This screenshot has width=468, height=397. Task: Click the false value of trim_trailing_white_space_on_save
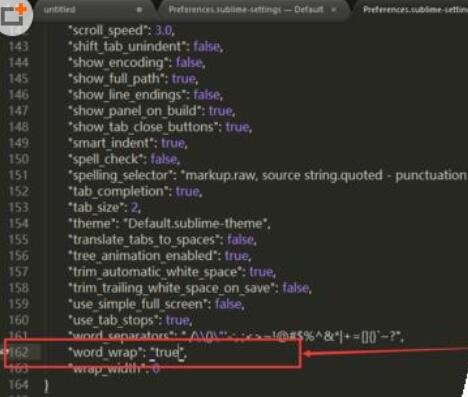(296, 288)
